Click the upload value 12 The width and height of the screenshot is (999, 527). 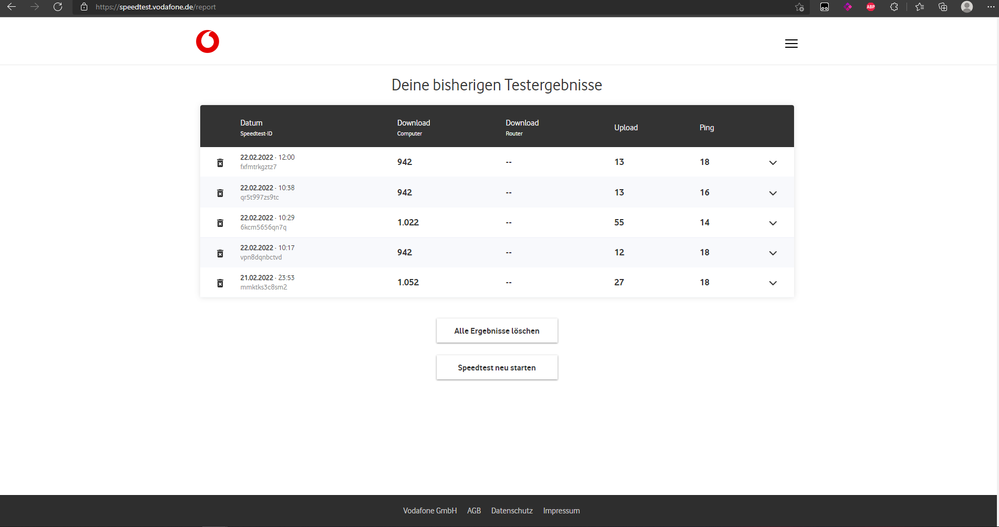tap(619, 252)
